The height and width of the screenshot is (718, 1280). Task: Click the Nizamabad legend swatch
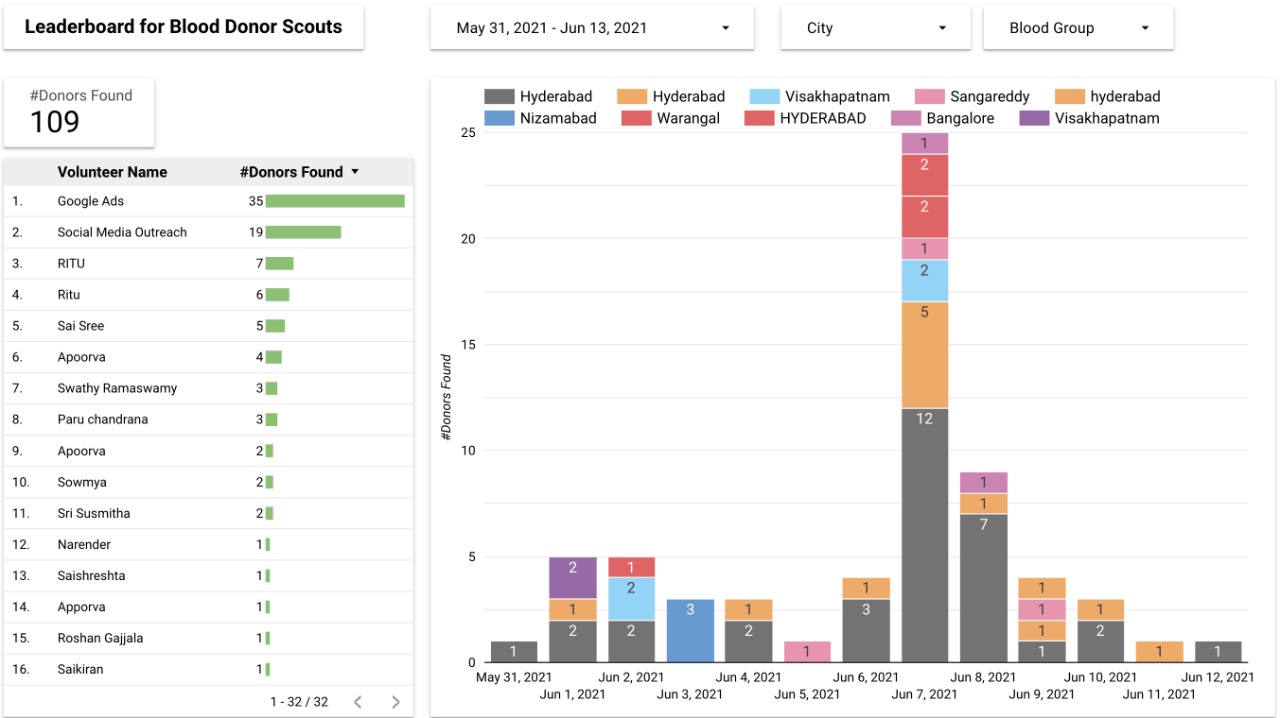(x=499, y=119)
